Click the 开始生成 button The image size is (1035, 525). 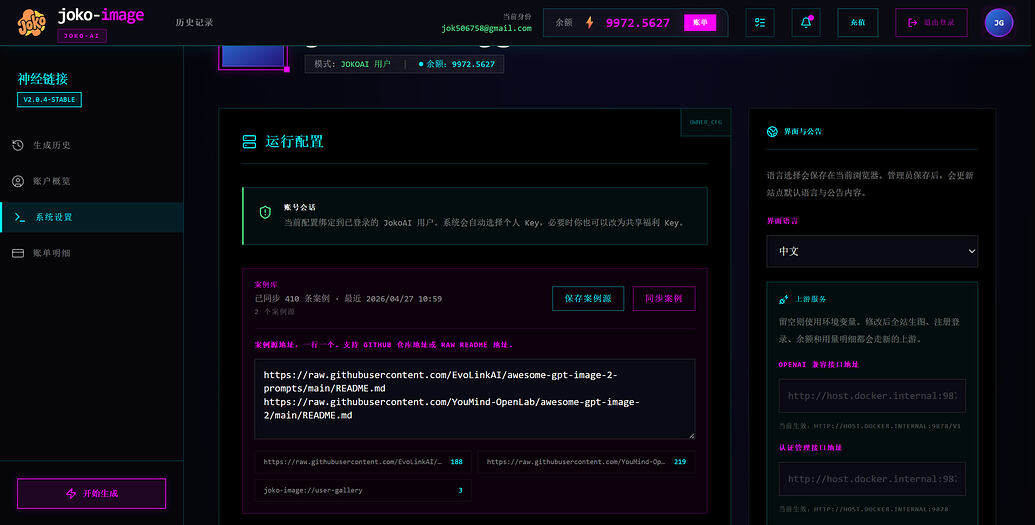(x=92, y=493)
